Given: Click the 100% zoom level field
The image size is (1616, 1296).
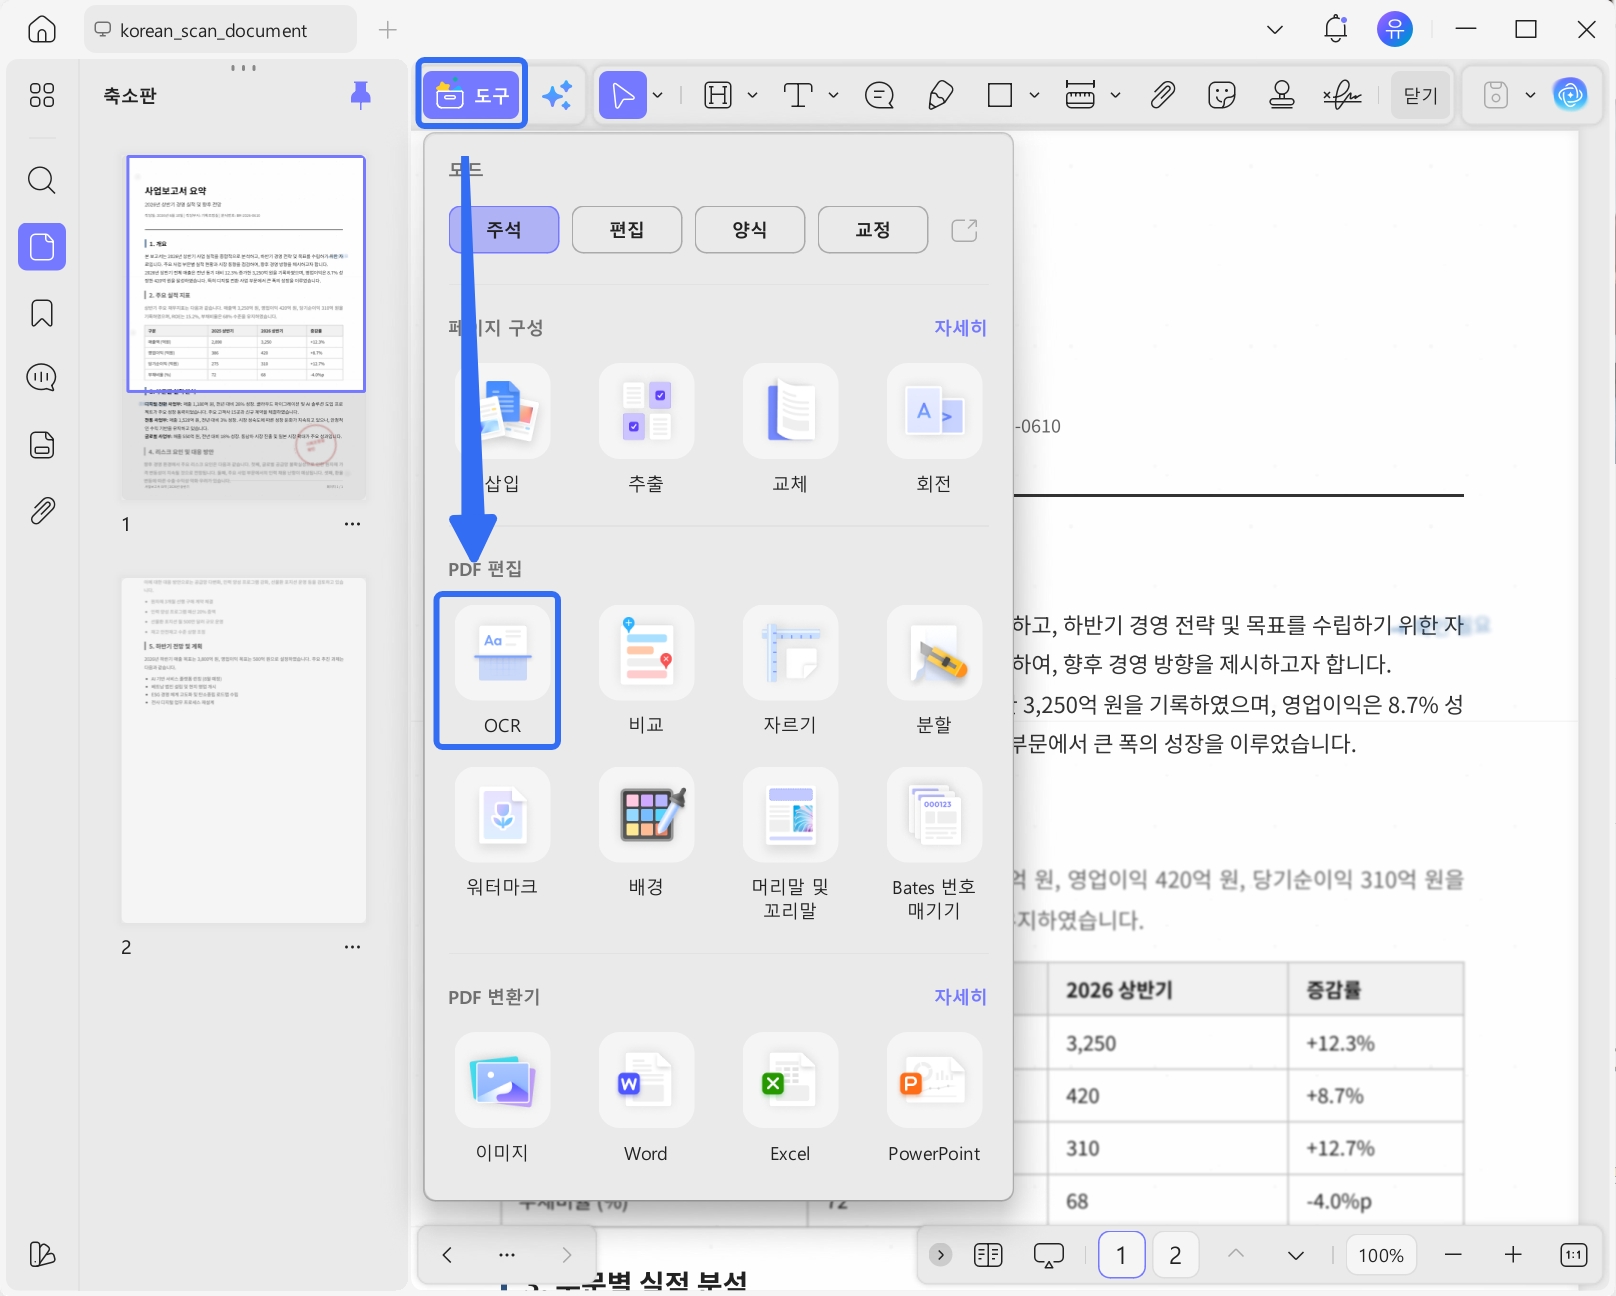Looking at the screenshot, I should [x=1381, y=1255].
